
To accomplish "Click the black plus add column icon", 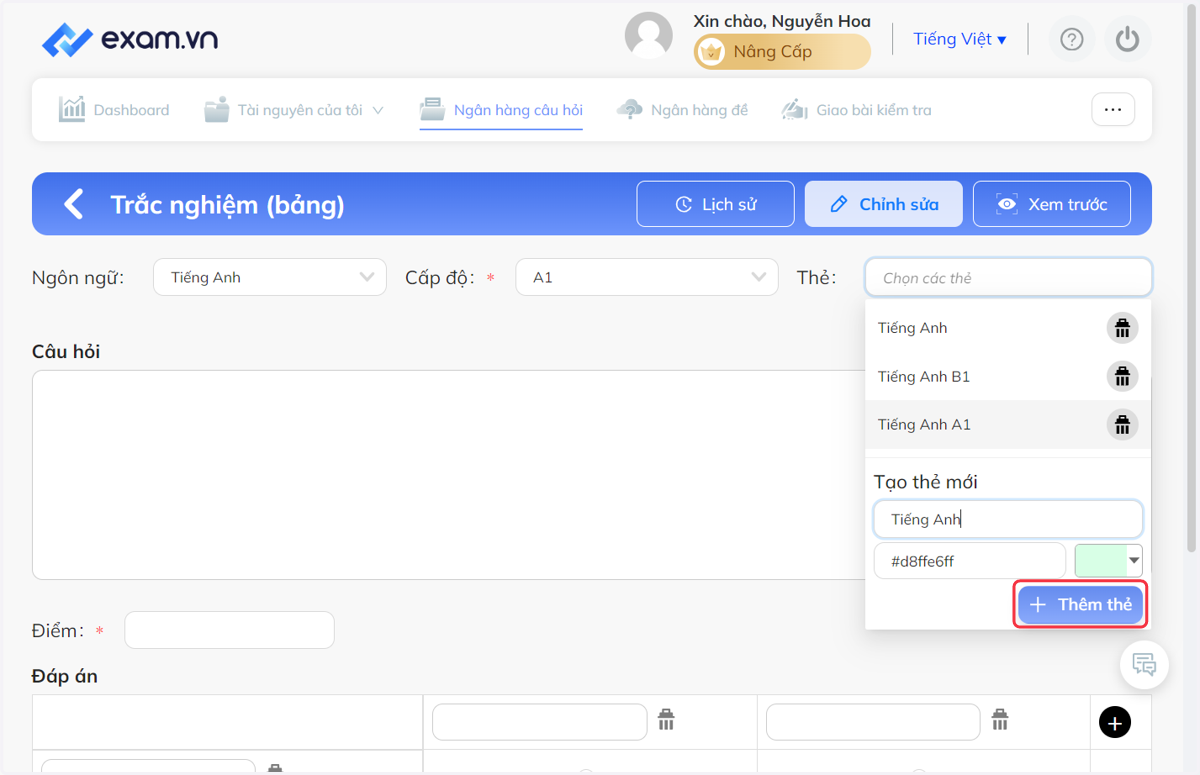I will point(1115,722).
